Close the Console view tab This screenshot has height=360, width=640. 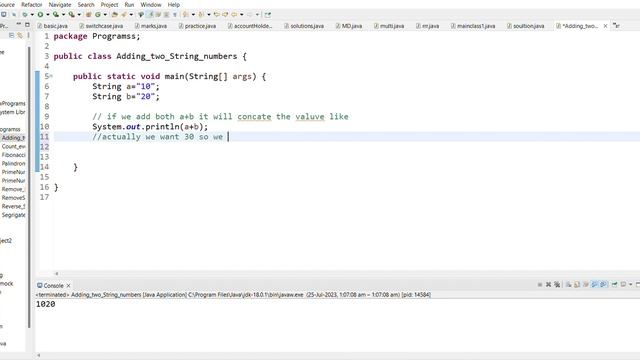click(69, 286)
